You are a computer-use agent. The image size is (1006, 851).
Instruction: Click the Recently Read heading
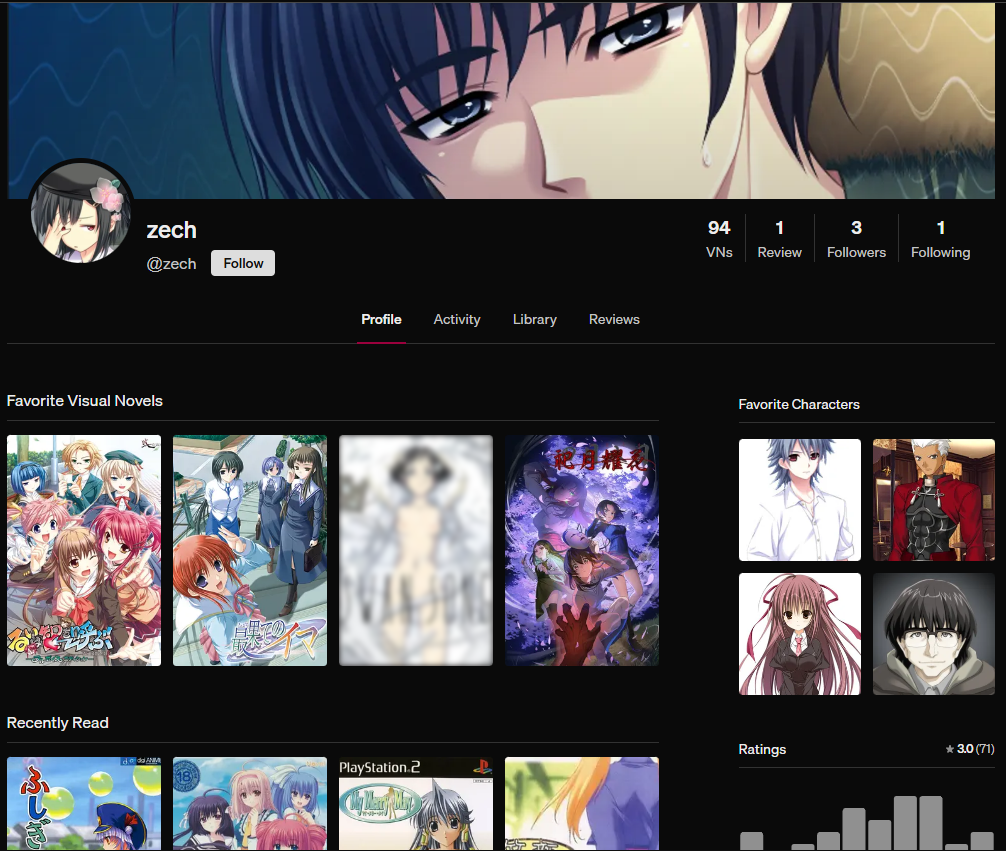58,723
